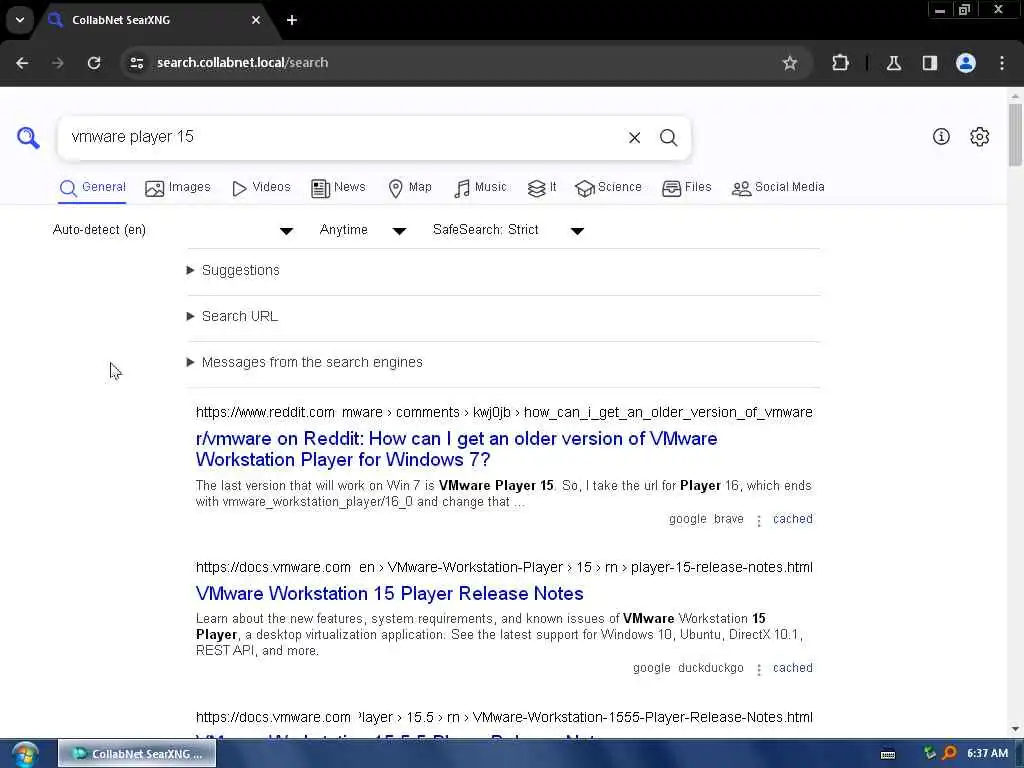The image size is (1024, 768).
Task: Open the Anytime time range dropdown
Action: tap(363, 230)
